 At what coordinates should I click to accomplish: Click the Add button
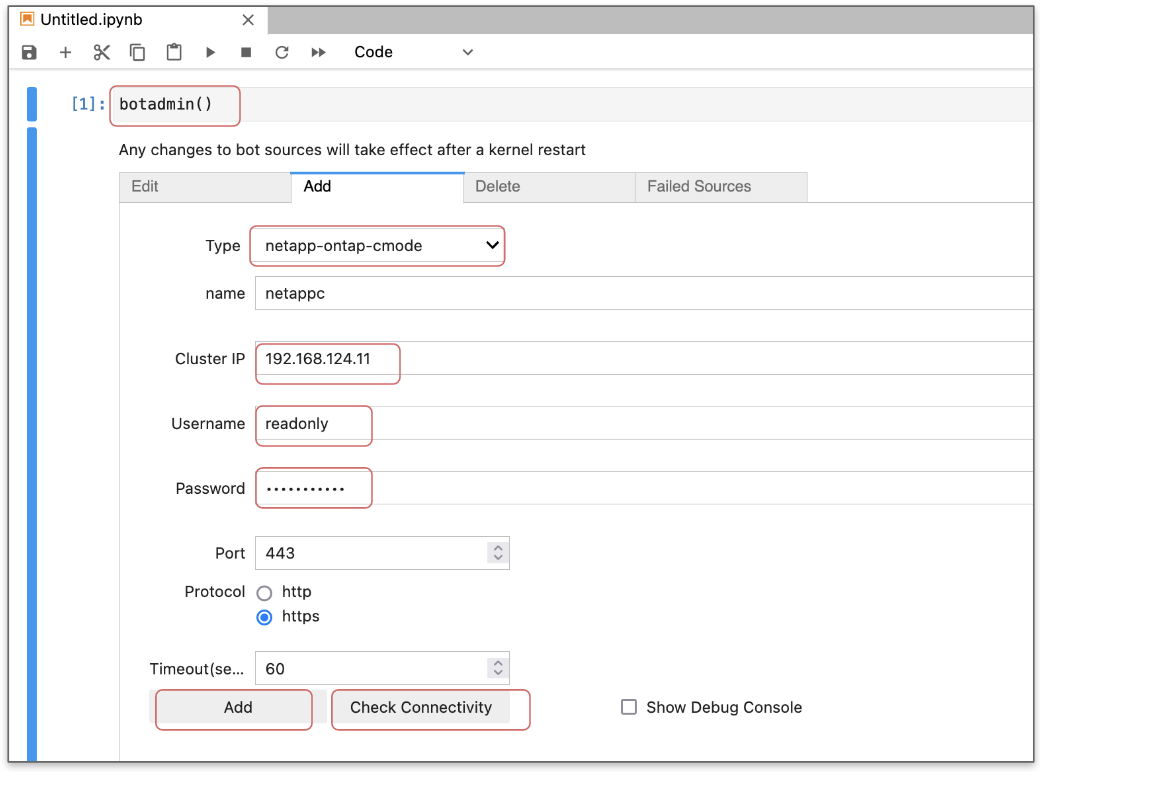[x=233, y=708]
